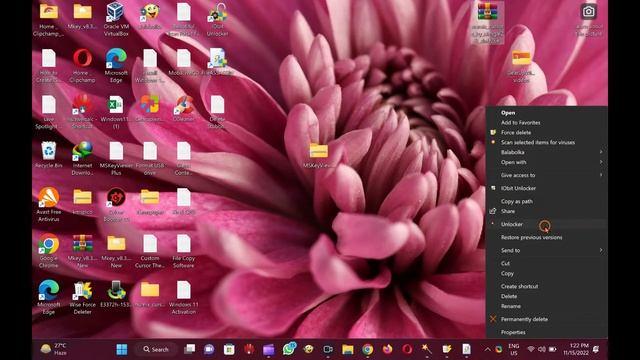640x360 pixels.
Task: Click the plain Unlocker entry in context menu
Action: tap(546, 224)
